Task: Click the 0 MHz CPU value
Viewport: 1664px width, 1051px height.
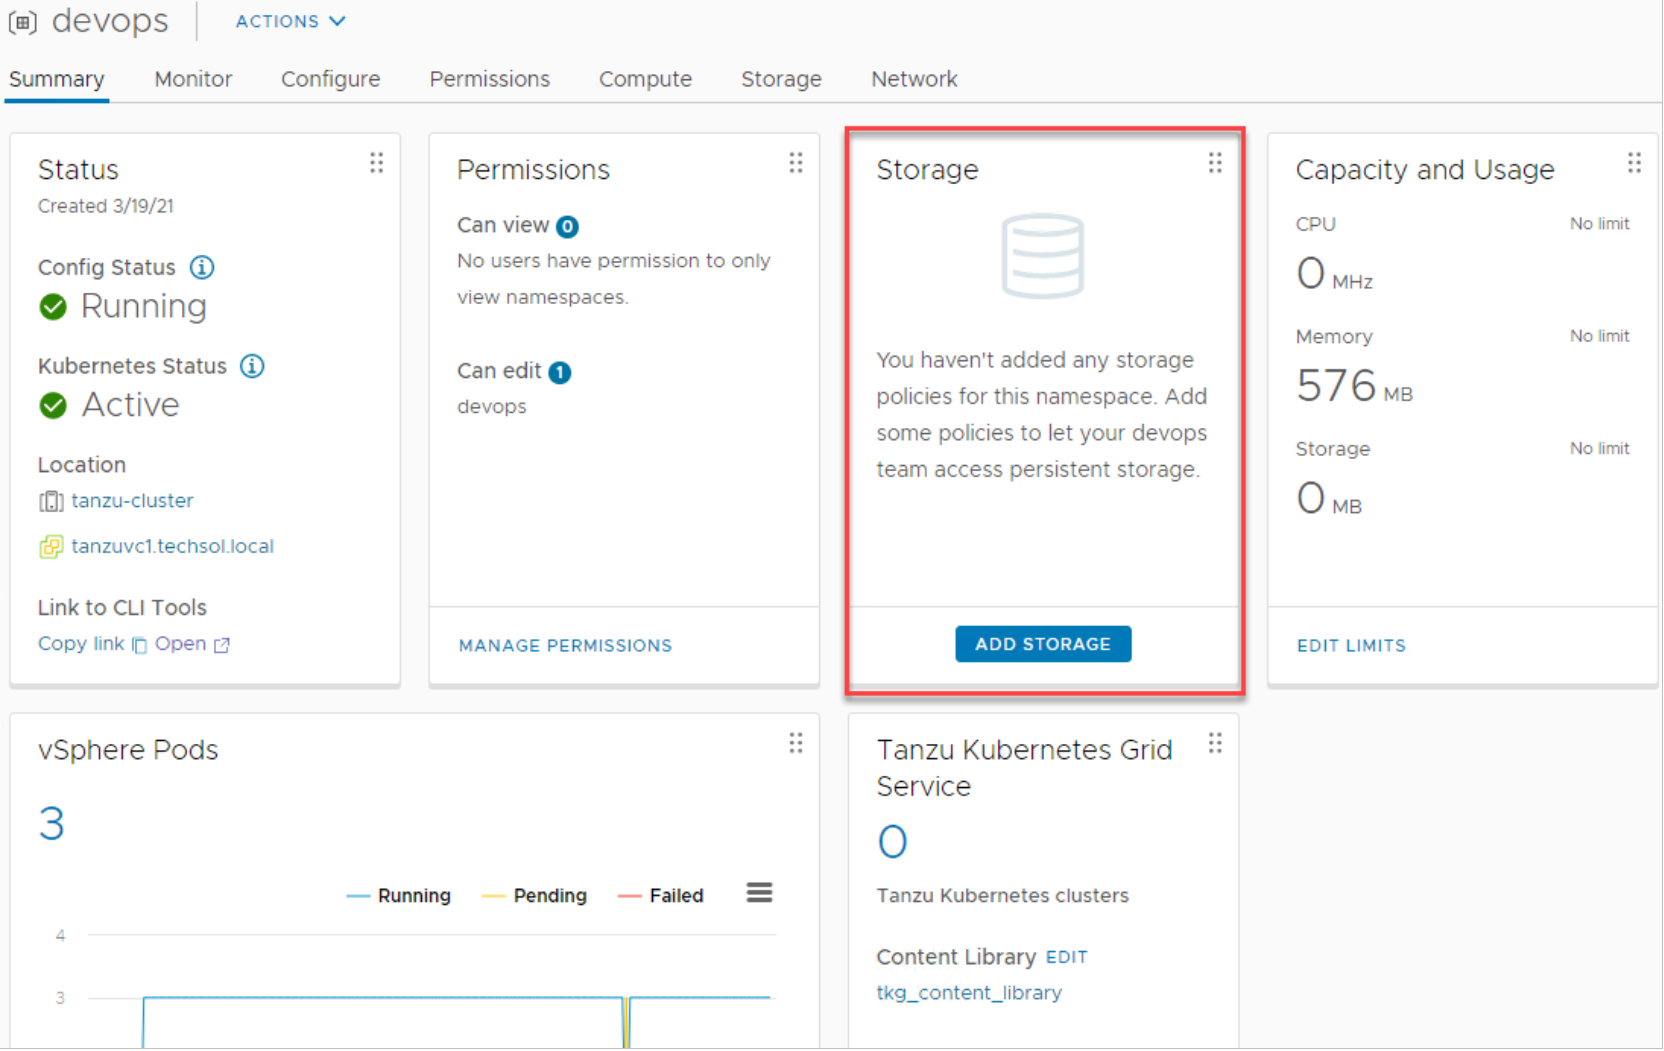Action: pos(1334,274)
